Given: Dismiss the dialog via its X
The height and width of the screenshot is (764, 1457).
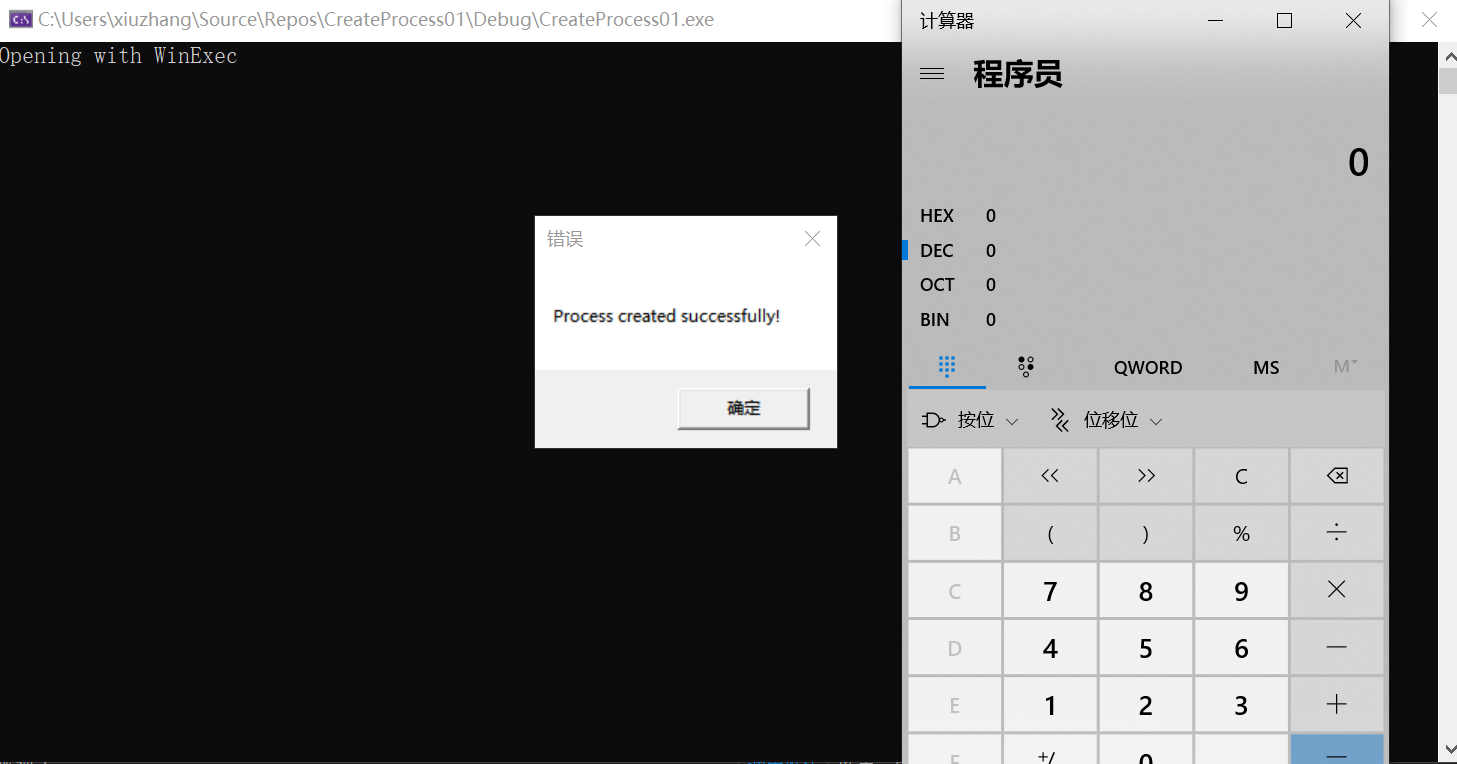Looking at the screenshot, I should pyautogui.click(x=811, y=238).
